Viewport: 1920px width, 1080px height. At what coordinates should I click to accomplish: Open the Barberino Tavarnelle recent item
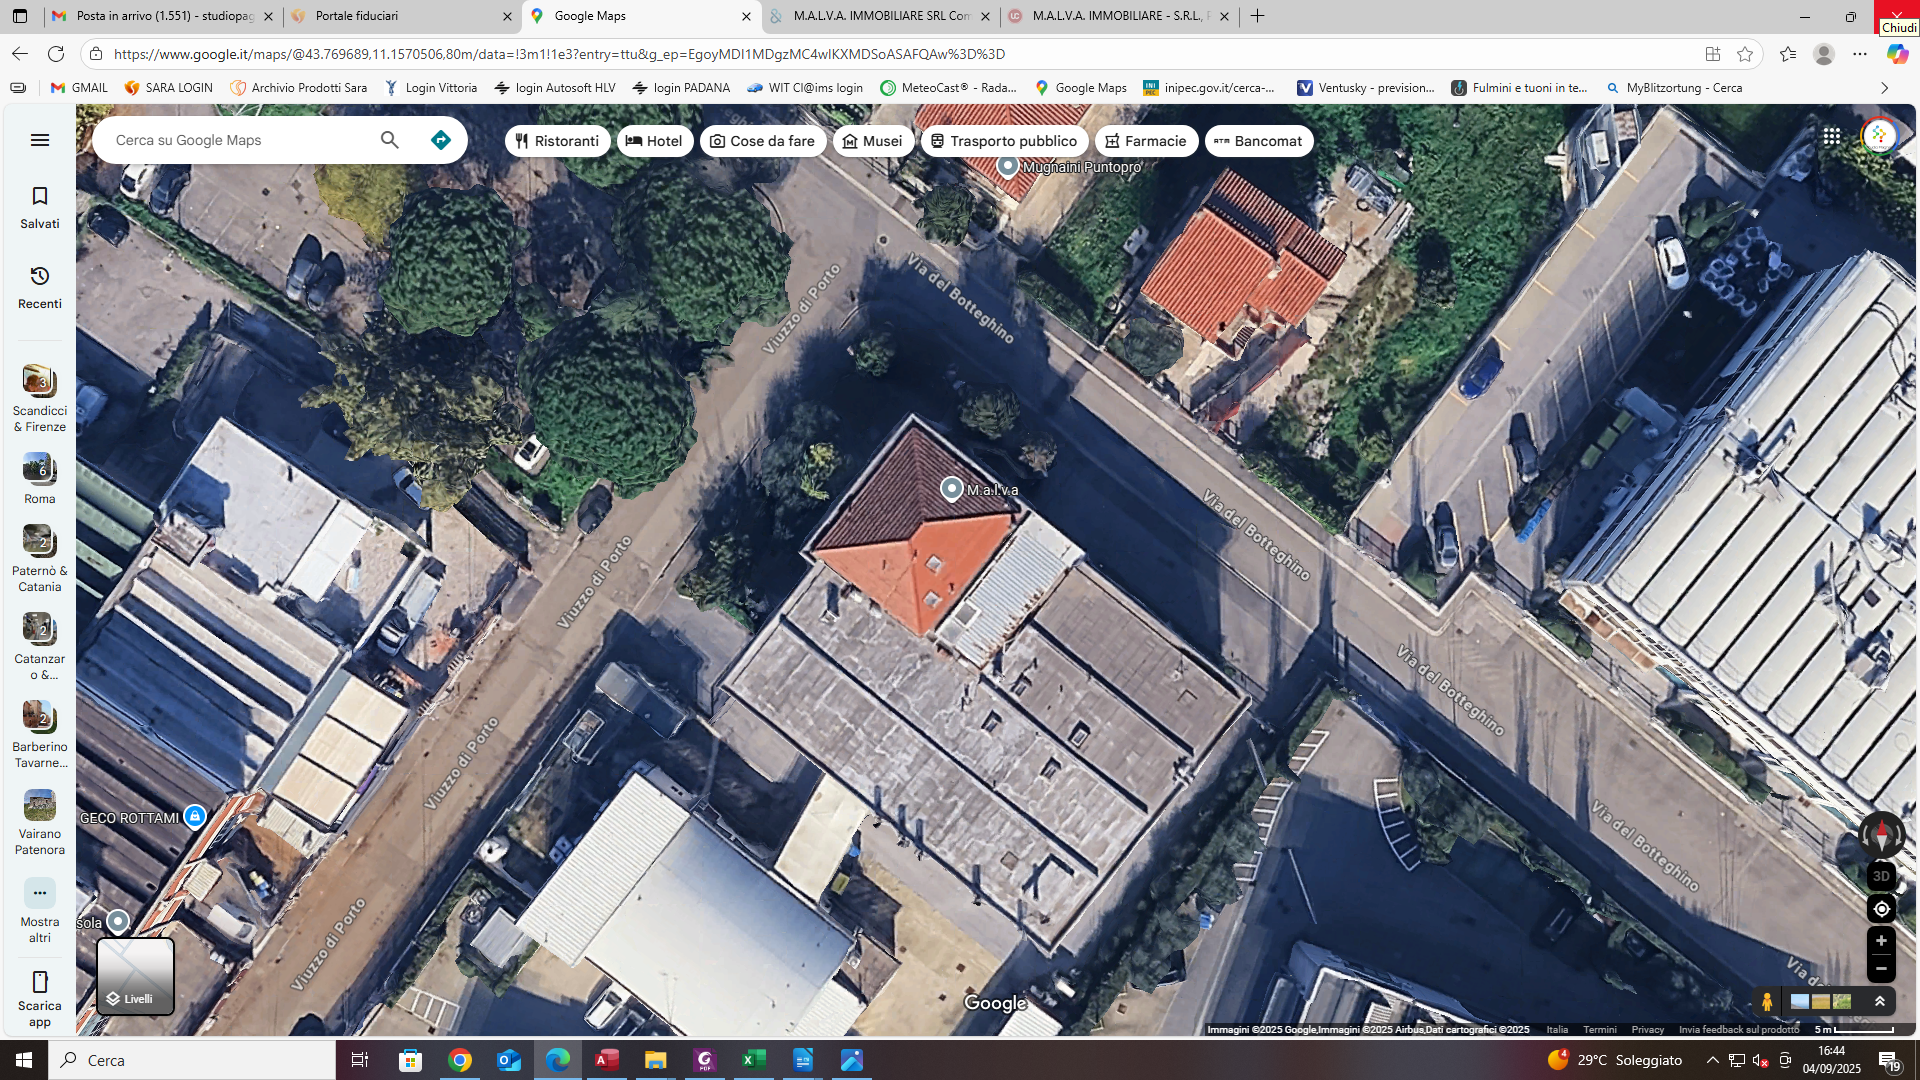pos(40,734)
